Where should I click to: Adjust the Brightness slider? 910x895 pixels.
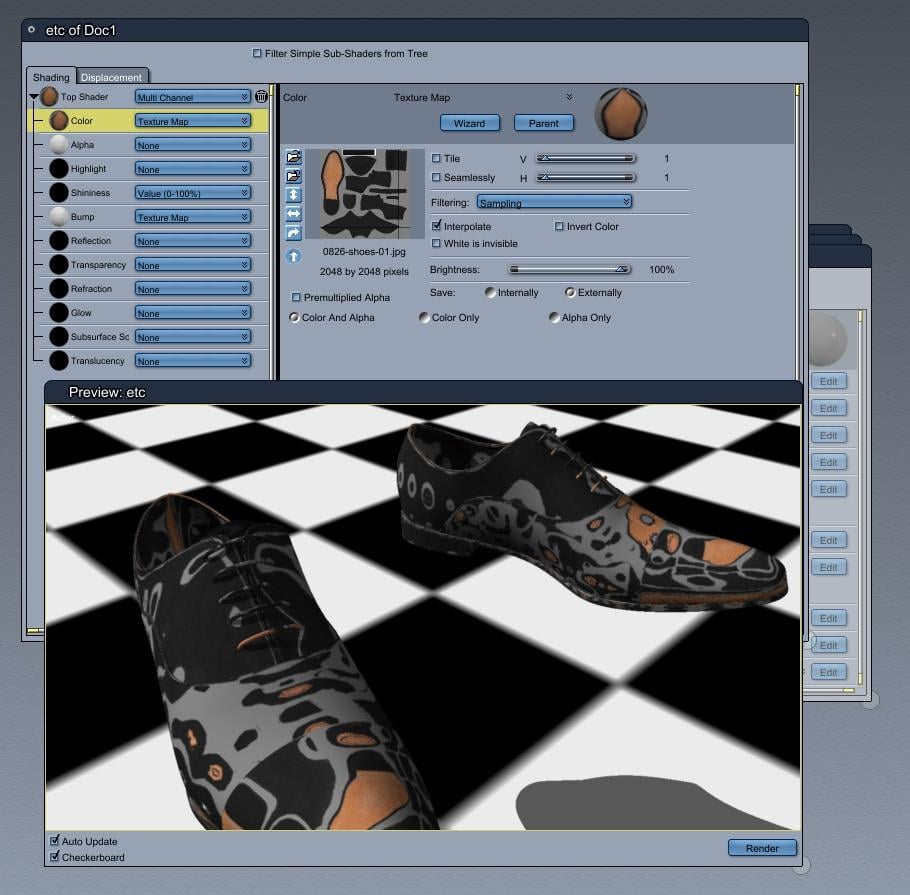569,269
